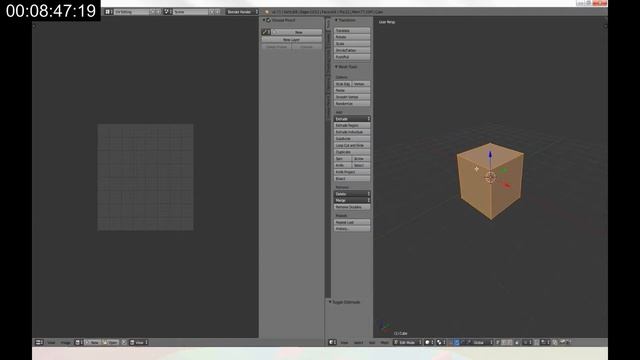Click the Repeat Last button
Screen dimensions: 640x360
[352, 222]
